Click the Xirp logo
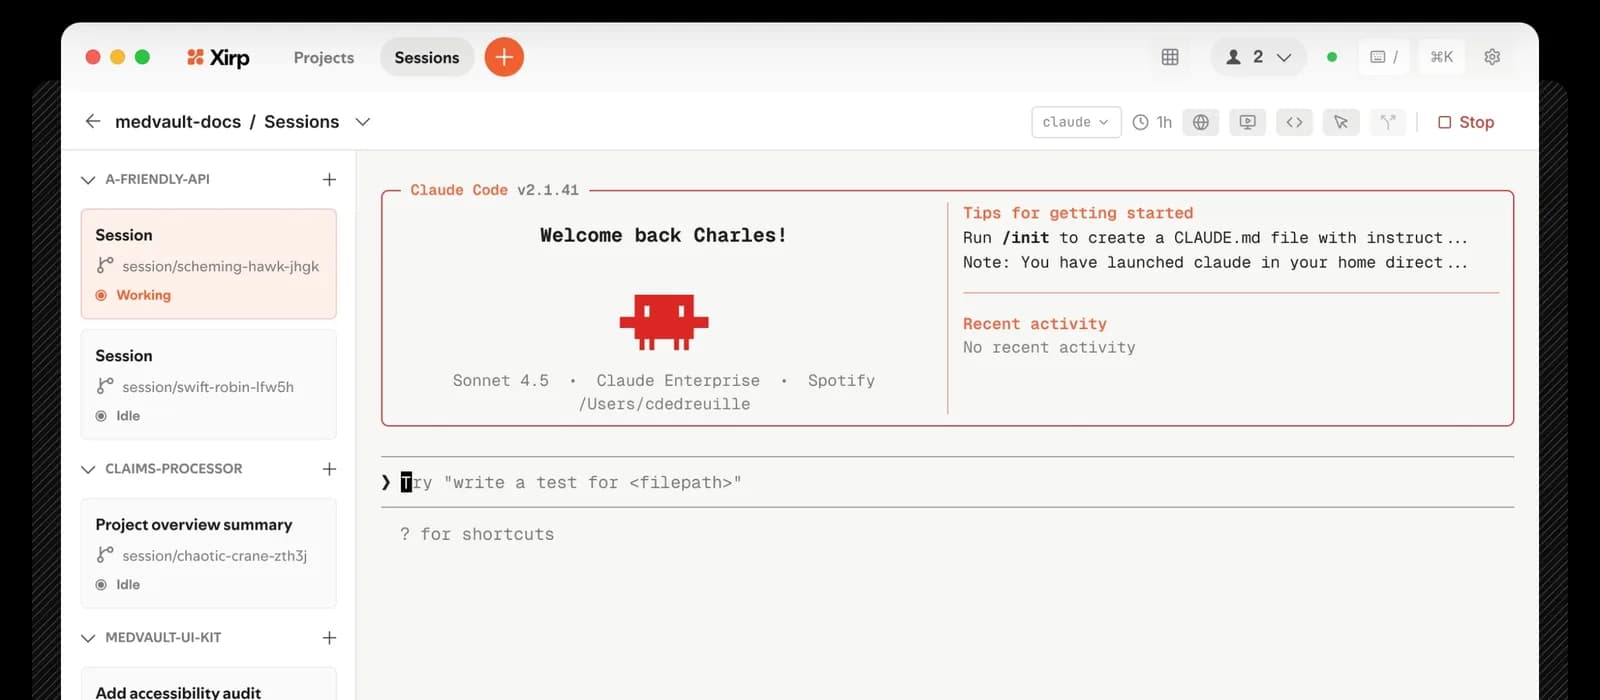This screenshot has width=1600, height=700. pyautogui.click(x=218, y=57)
